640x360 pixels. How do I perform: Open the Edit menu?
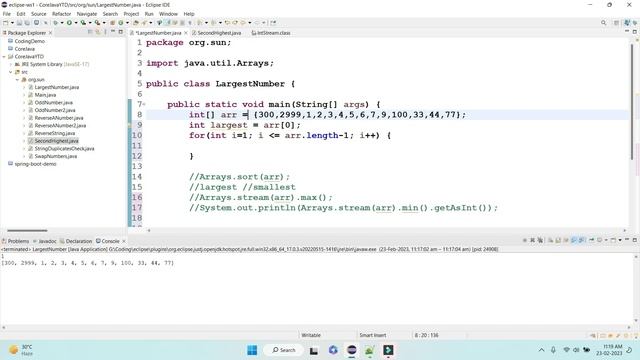(21, 14)
